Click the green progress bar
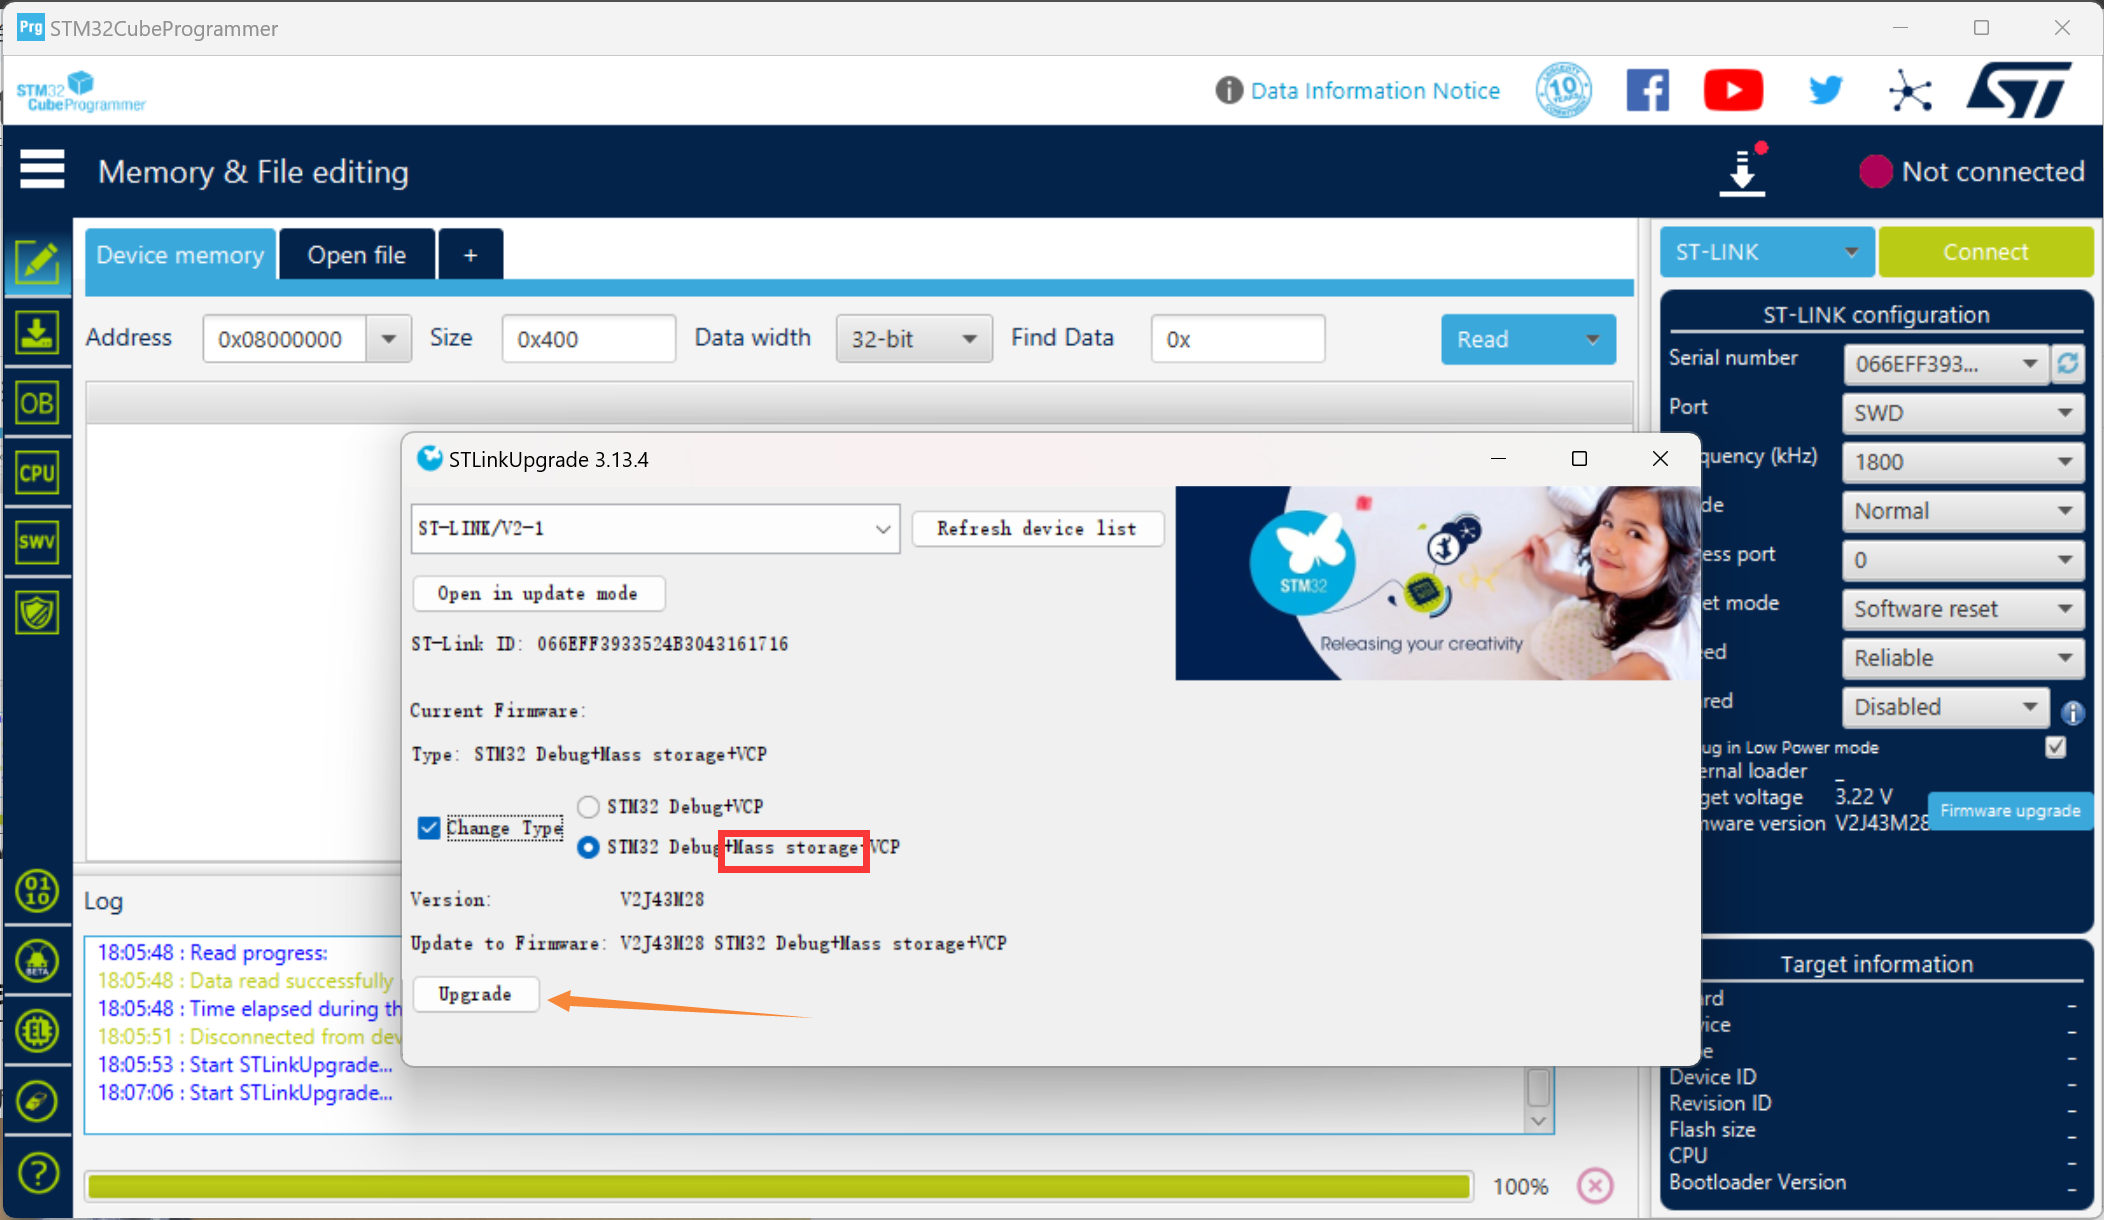Viewport: 2104px width, 1220px height. (x=779, y=1186)
